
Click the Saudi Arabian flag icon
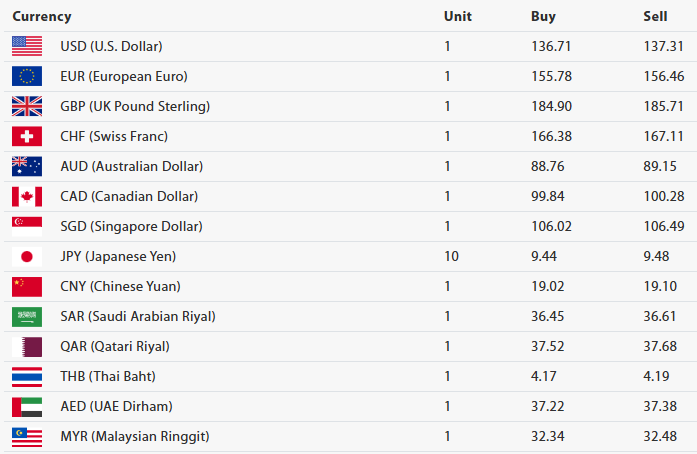pos(27,316)
